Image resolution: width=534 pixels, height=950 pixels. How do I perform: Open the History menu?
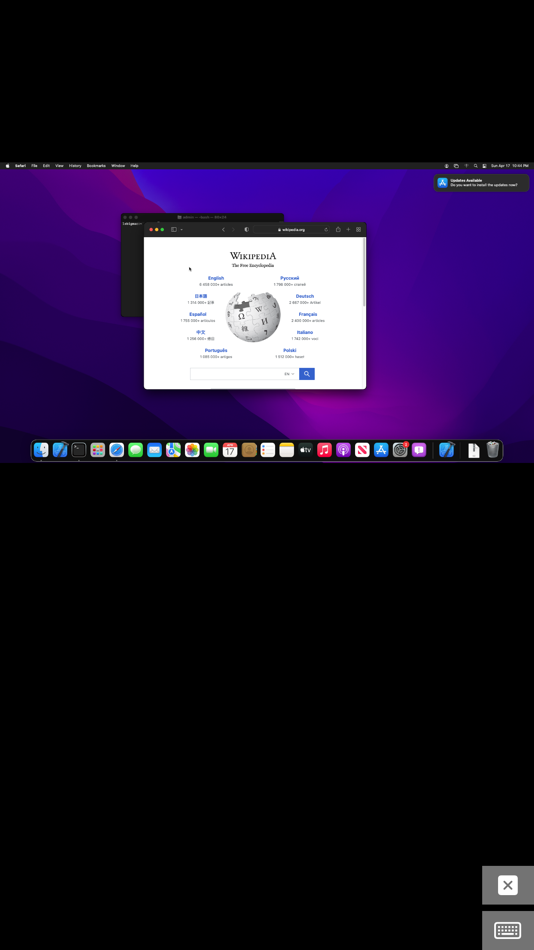(75, 165)
